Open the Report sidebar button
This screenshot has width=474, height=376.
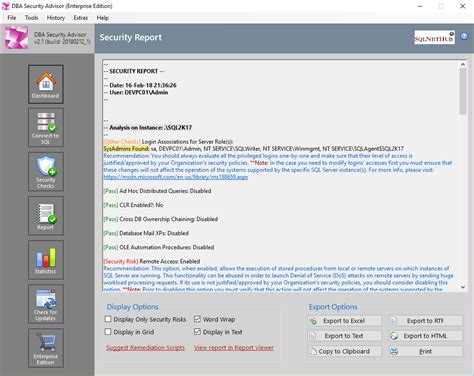[x=46, y=216]
